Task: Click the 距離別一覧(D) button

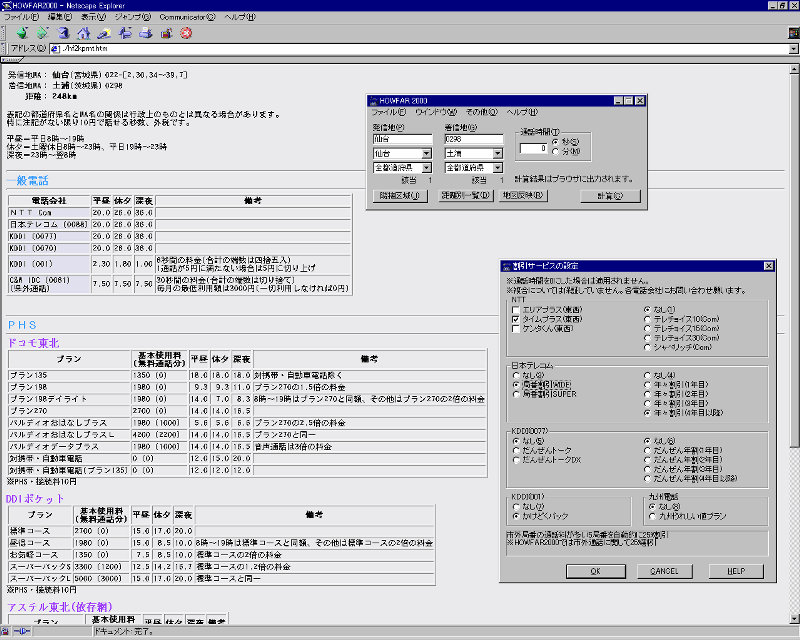Action: 465,195
